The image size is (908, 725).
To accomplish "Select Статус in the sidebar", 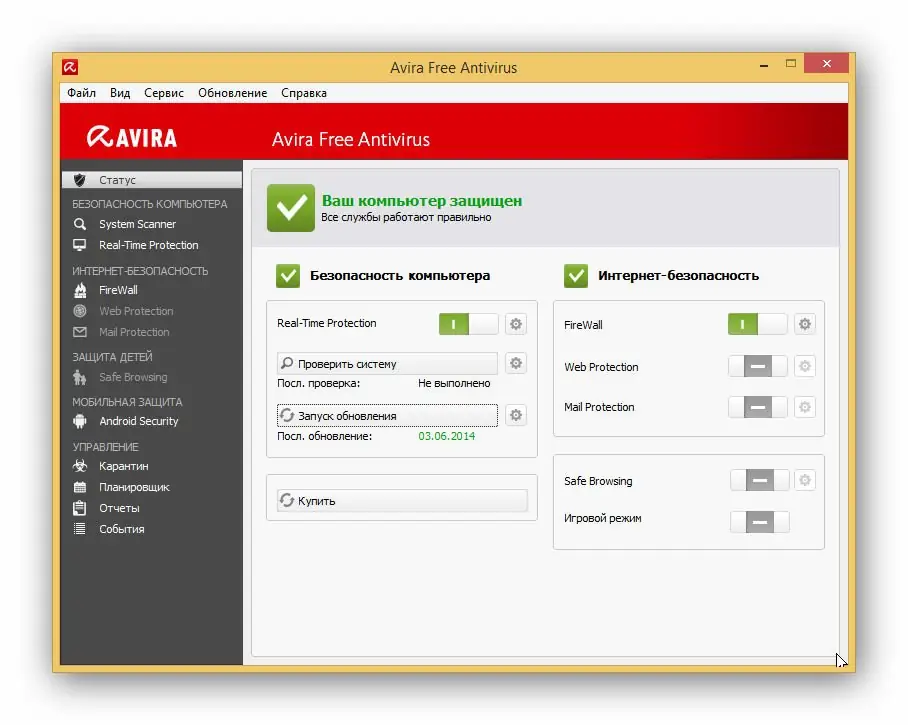I will coord(152,180).
